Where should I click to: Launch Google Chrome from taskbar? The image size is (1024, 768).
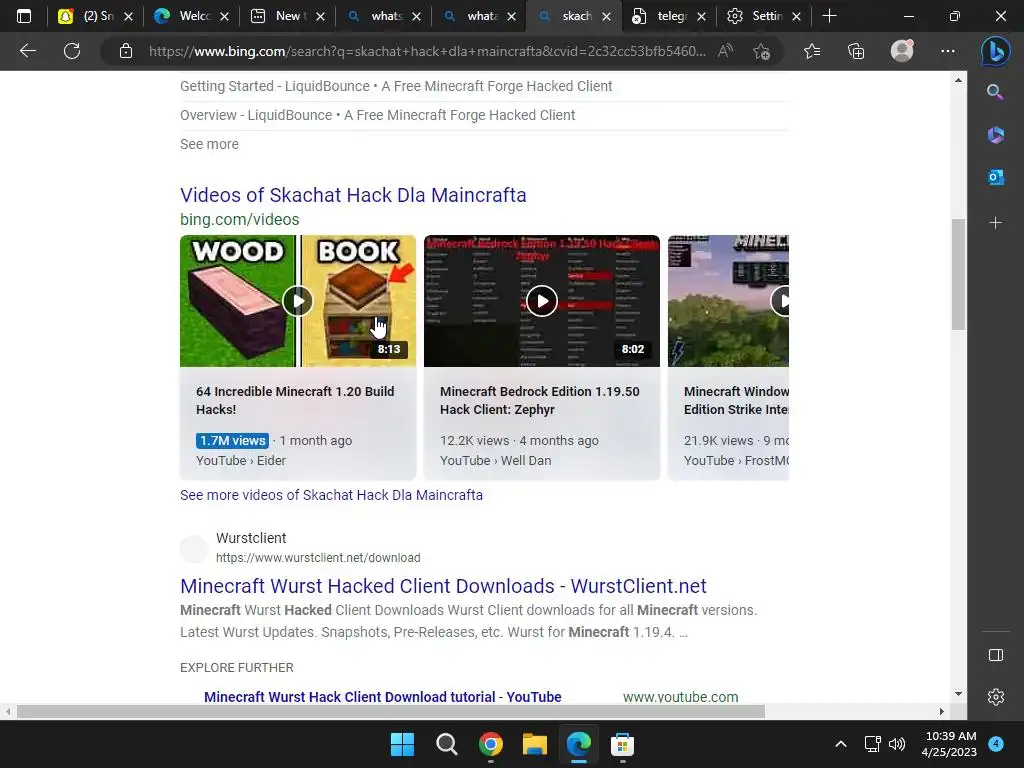[490, 744]
